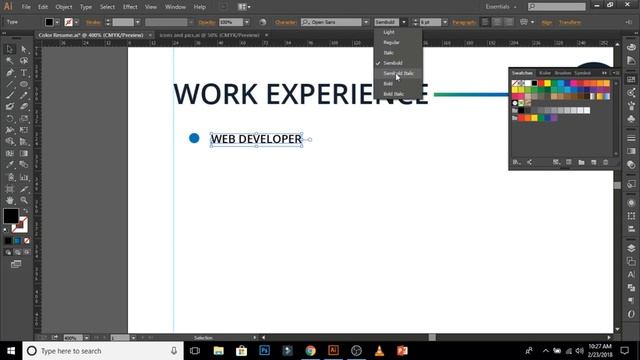
Task: Open the Opacity dropdown arrow
Action: coord(247,22)
